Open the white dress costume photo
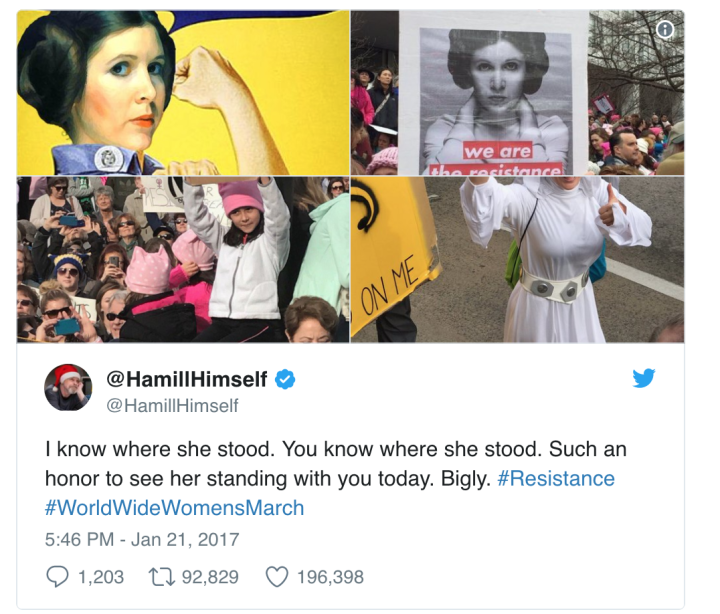The width and height of the screenshot is (720, 614). tap(518, 259)
